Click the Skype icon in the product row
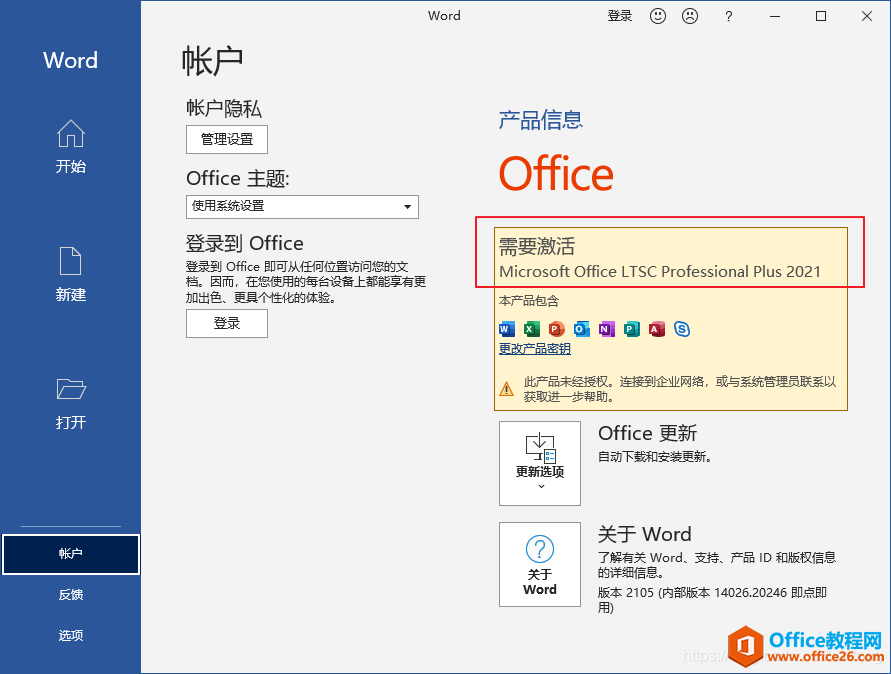Screen dimensions: 891x674 point(682,329)
